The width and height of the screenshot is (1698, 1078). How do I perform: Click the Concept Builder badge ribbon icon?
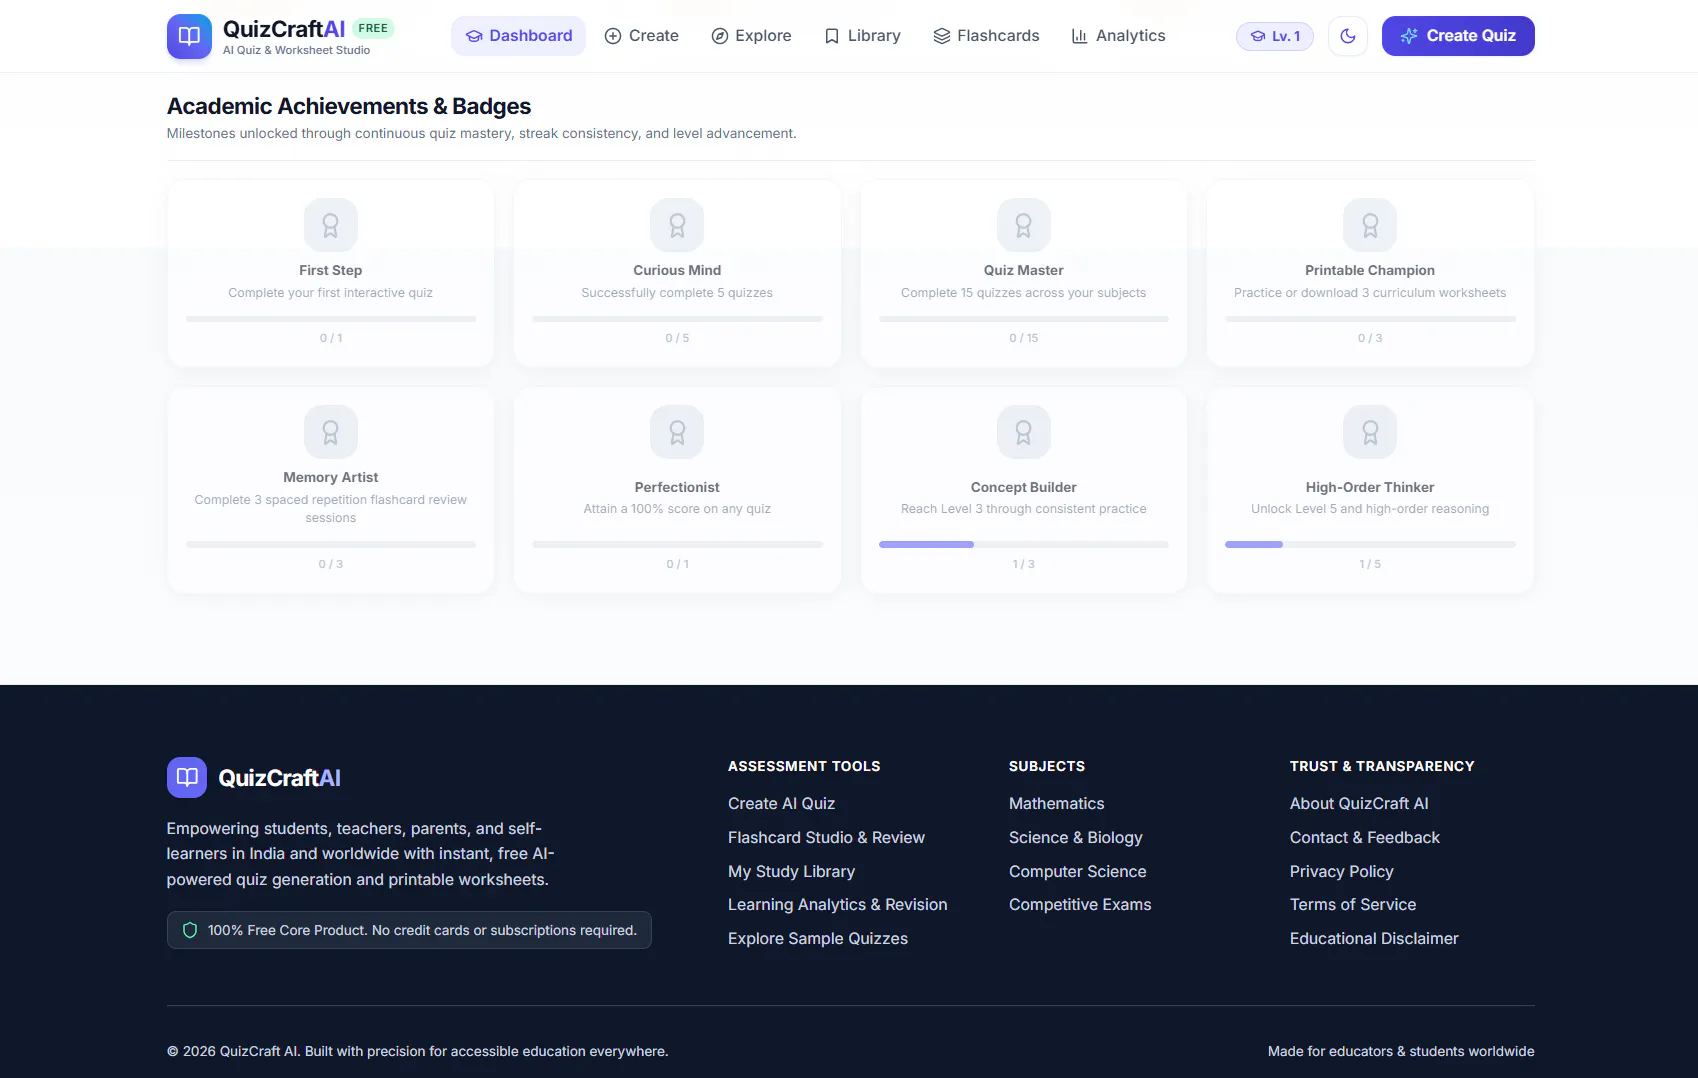[x=1024, y=432]
